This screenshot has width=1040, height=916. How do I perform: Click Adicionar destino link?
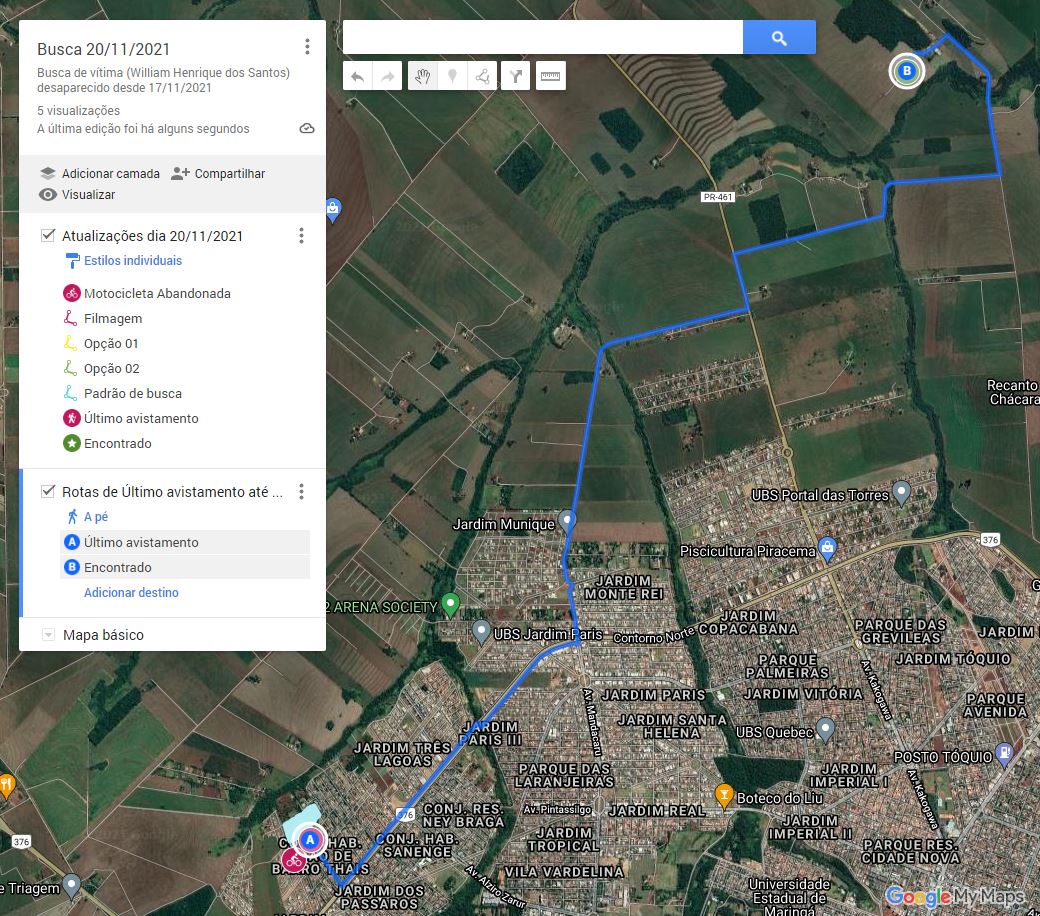[131, 593]
